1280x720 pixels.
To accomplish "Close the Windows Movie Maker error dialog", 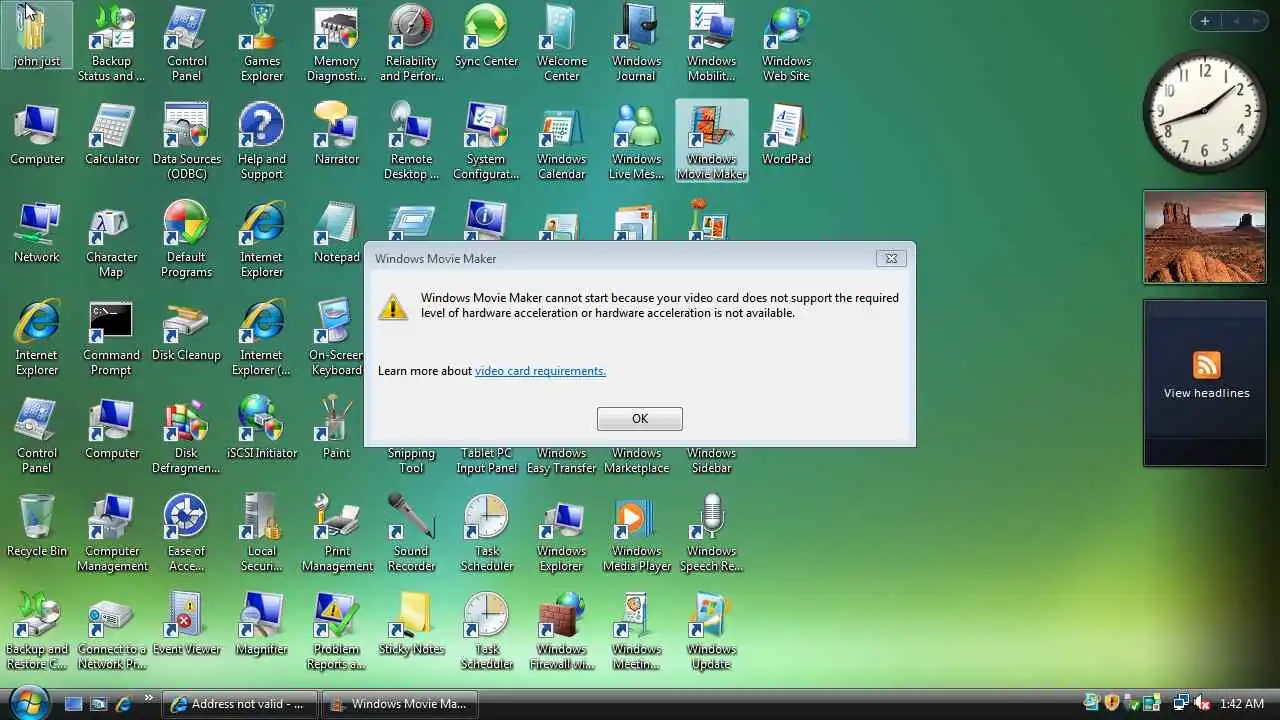I will [891, 258].
